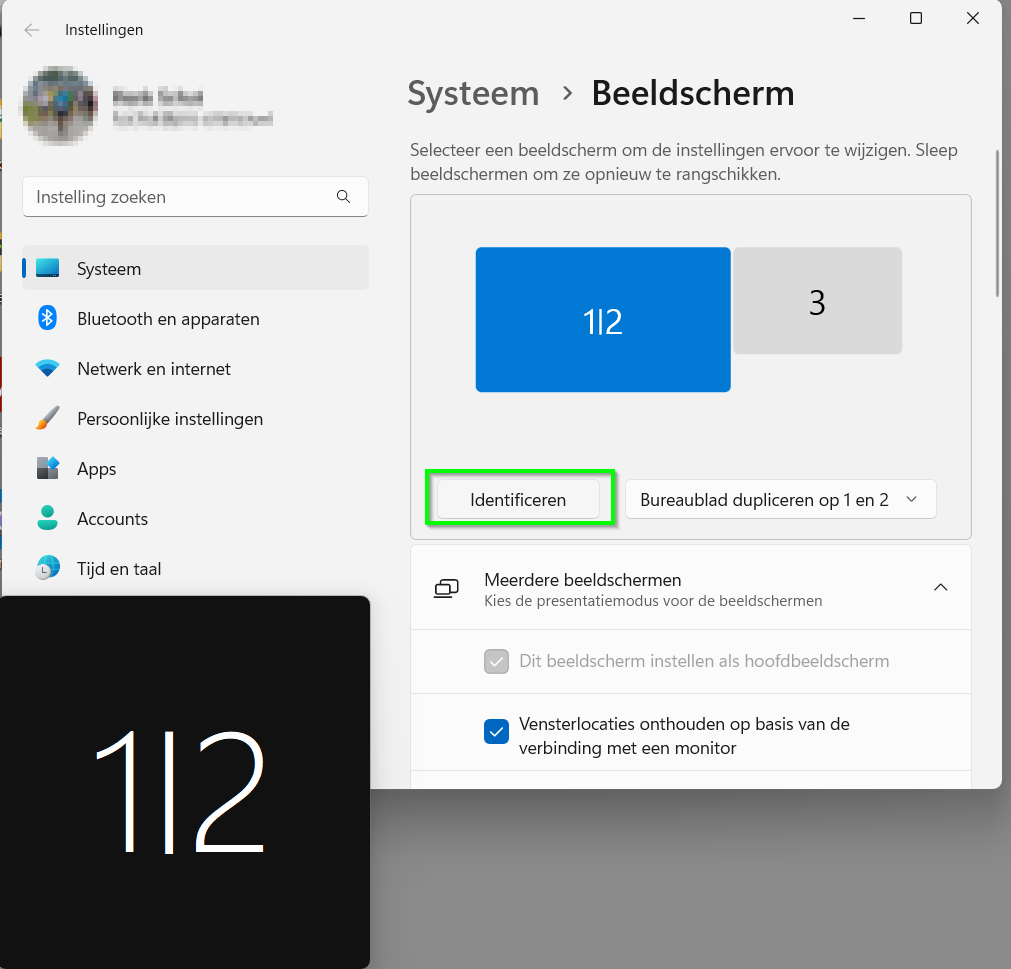Click the Identificeren button
1011x969 pixels.
pos(518,500)
